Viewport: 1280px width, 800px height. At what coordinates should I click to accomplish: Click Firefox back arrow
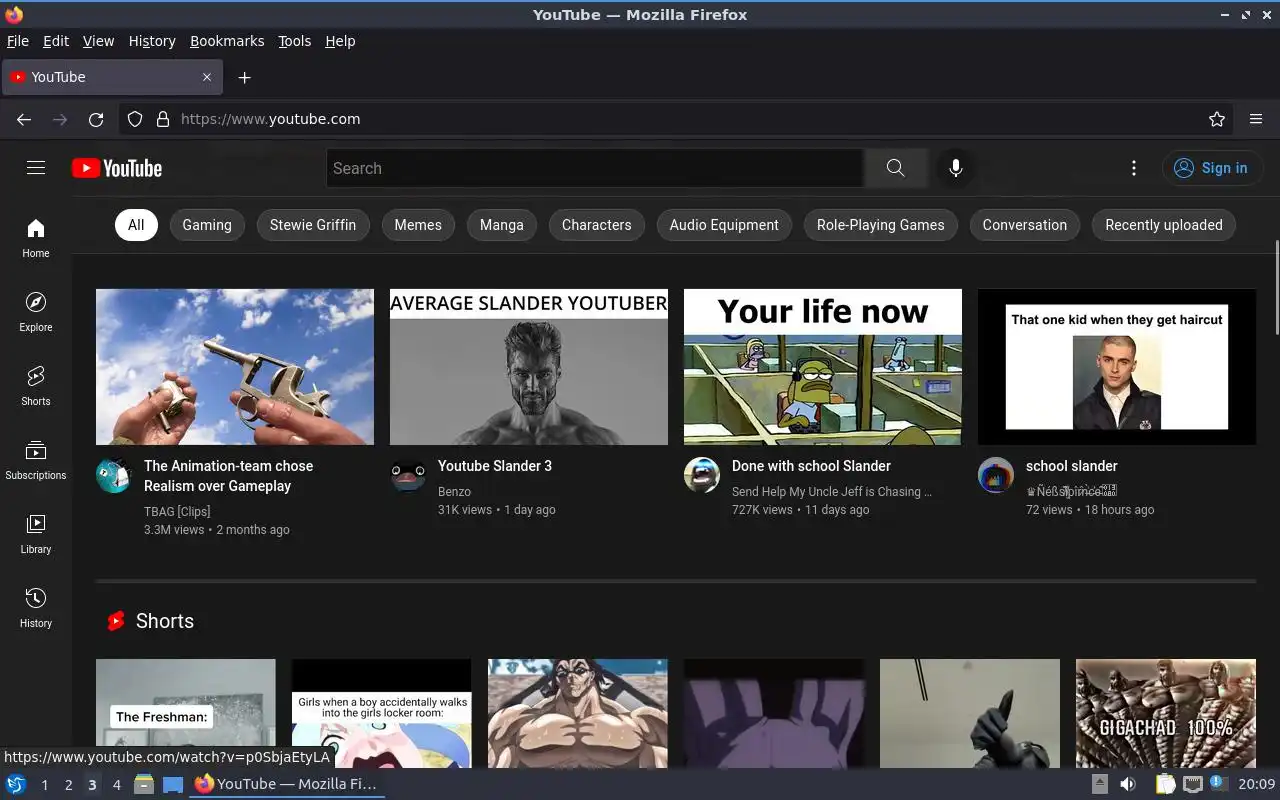click(24, 119)
